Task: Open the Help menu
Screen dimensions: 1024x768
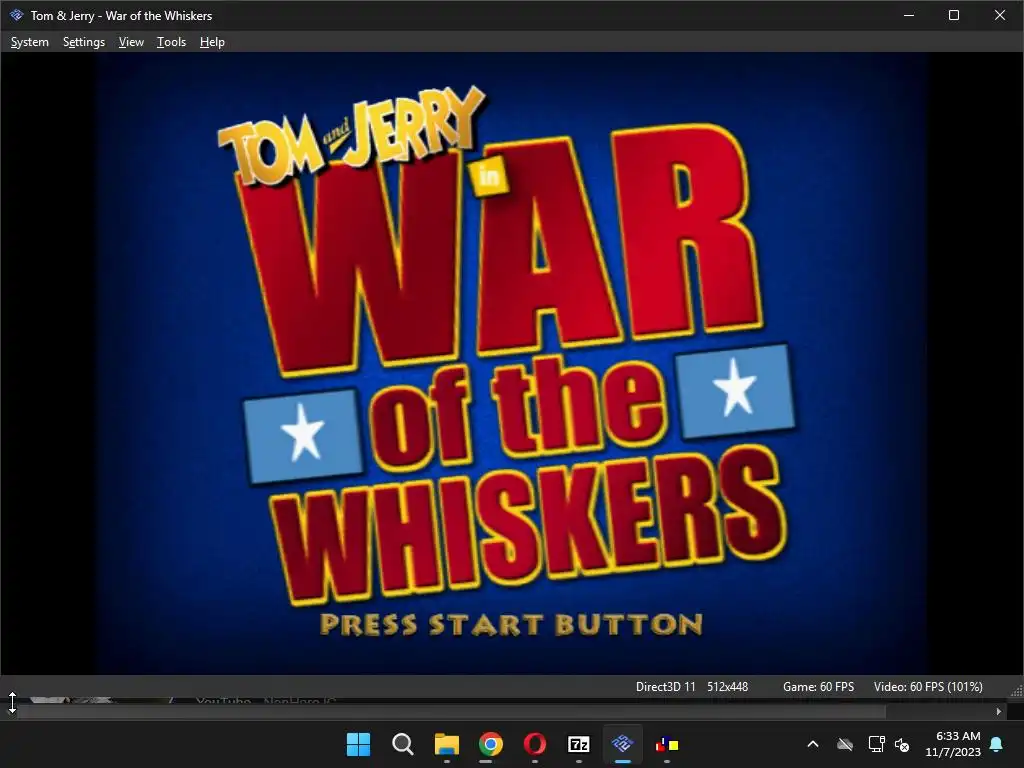Action: (x=212, y=42)
